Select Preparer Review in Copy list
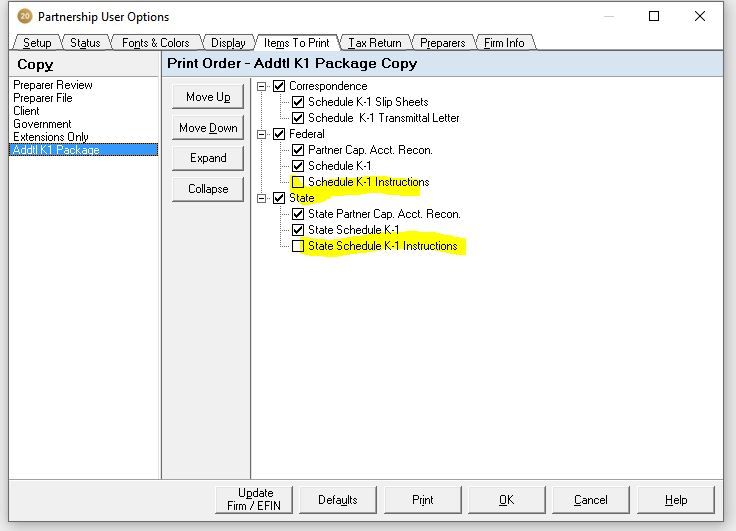Viewport: 736px width, 531px height. pyautogui.click(x=52, y=85)
